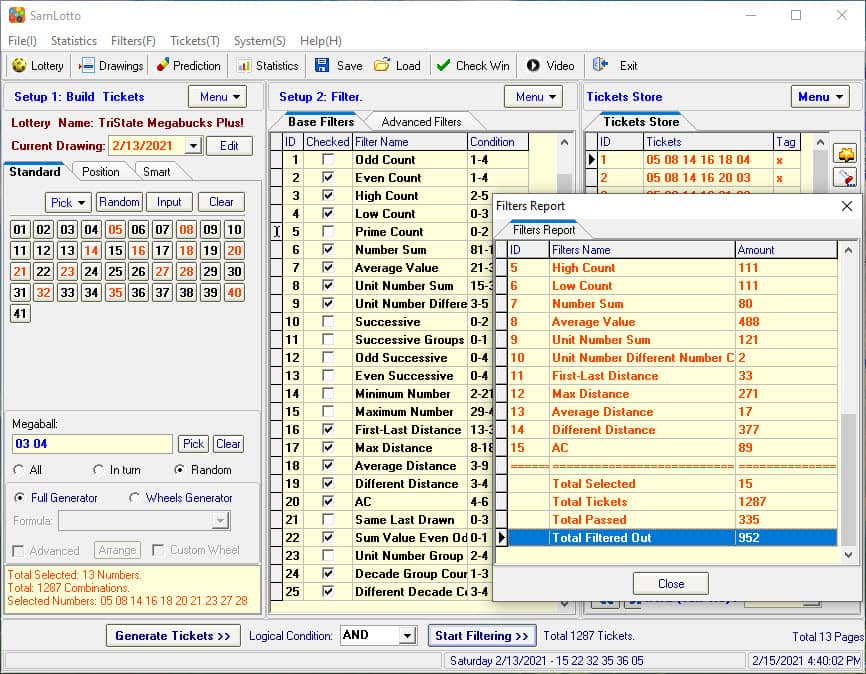Enable the Prime Count filter checkbox

coord(328,231)
